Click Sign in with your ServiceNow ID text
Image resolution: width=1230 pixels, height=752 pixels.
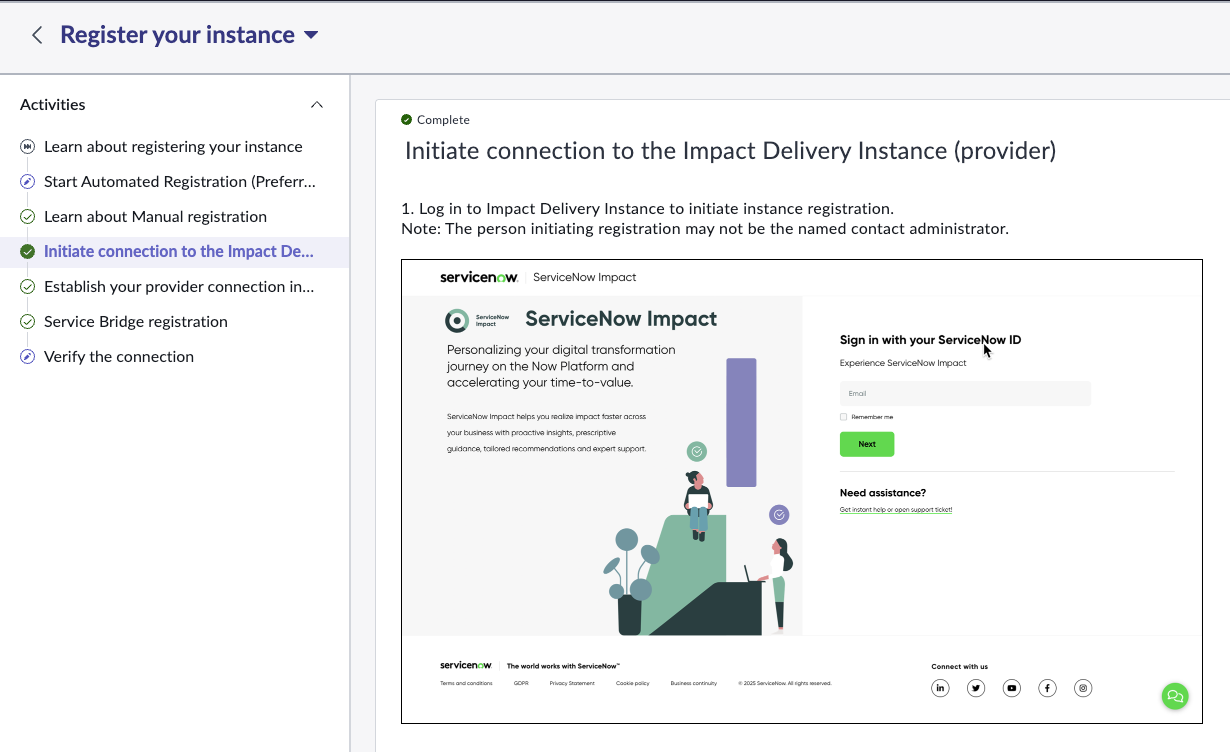(x=930, y=340)
